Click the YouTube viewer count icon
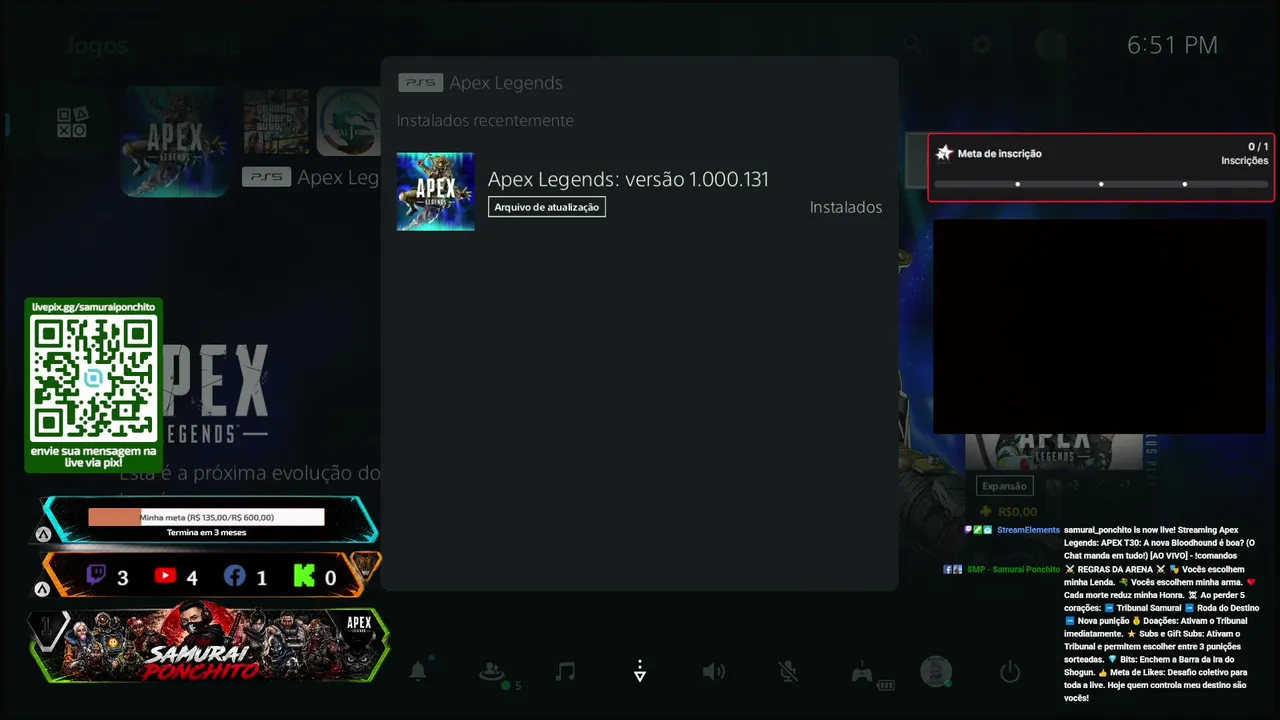This screenshot has height=720, width=1280. pos(166,576)
